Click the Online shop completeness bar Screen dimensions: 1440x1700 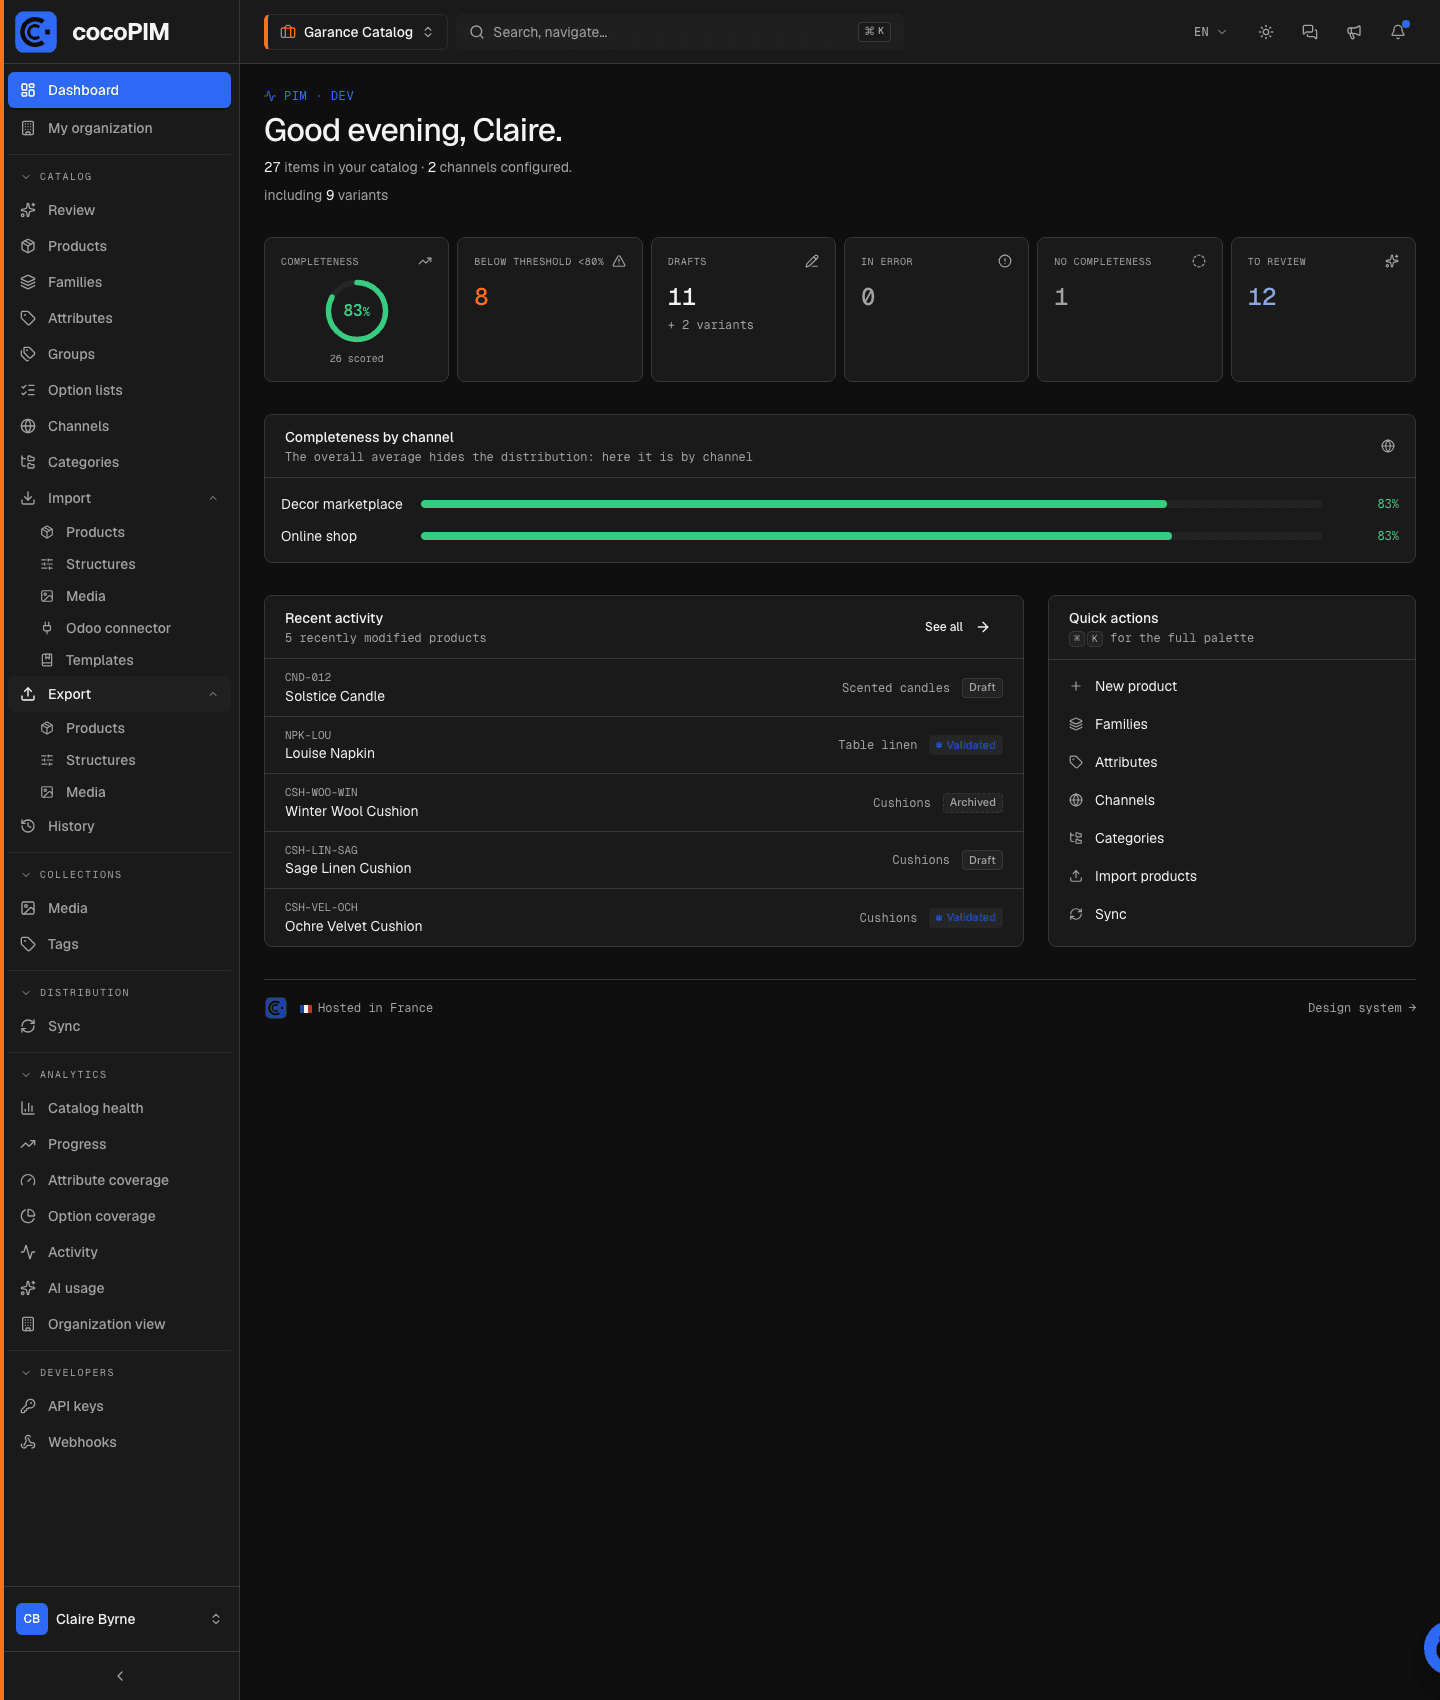click(x=872, y=536)
